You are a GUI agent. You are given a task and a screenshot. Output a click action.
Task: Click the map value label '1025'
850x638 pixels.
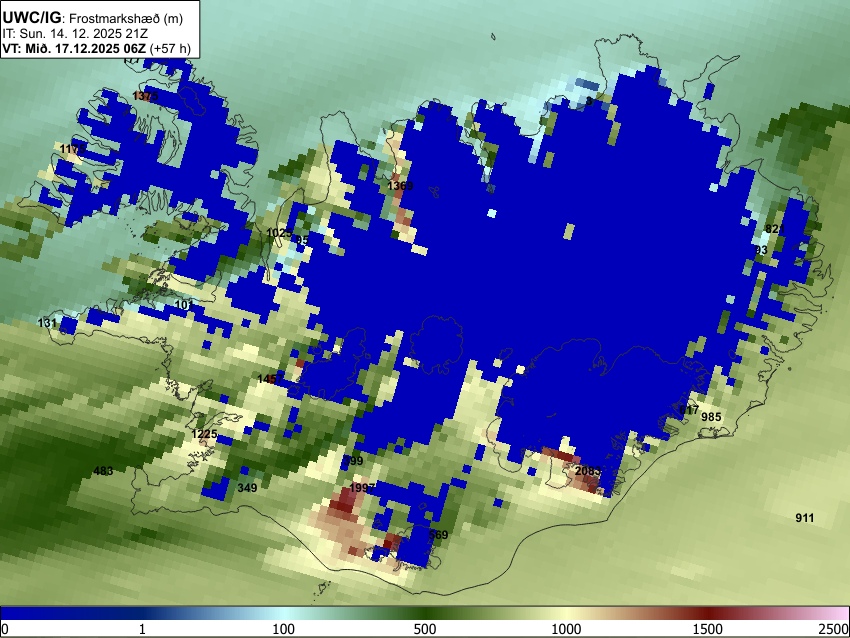click(279, 233)
